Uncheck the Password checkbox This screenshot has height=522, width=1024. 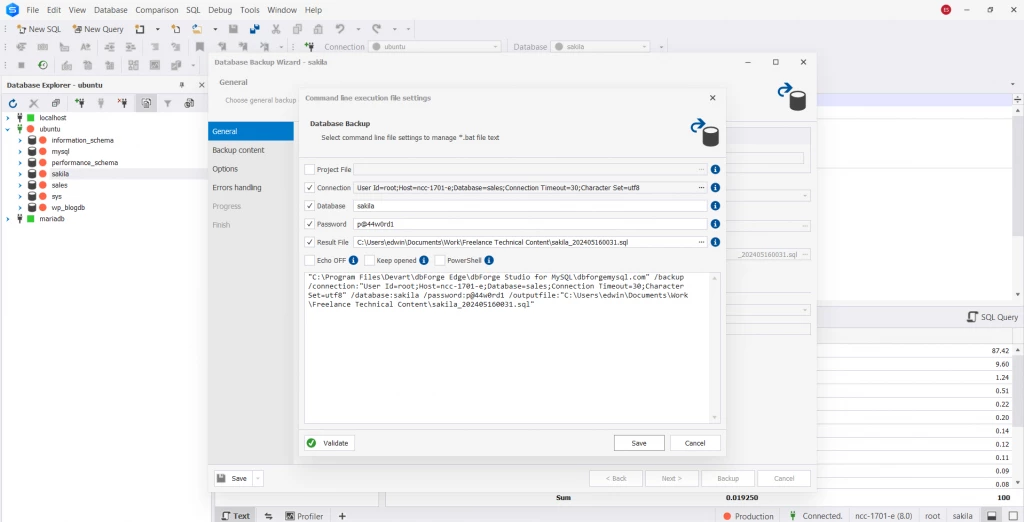[x=310, y=224]
